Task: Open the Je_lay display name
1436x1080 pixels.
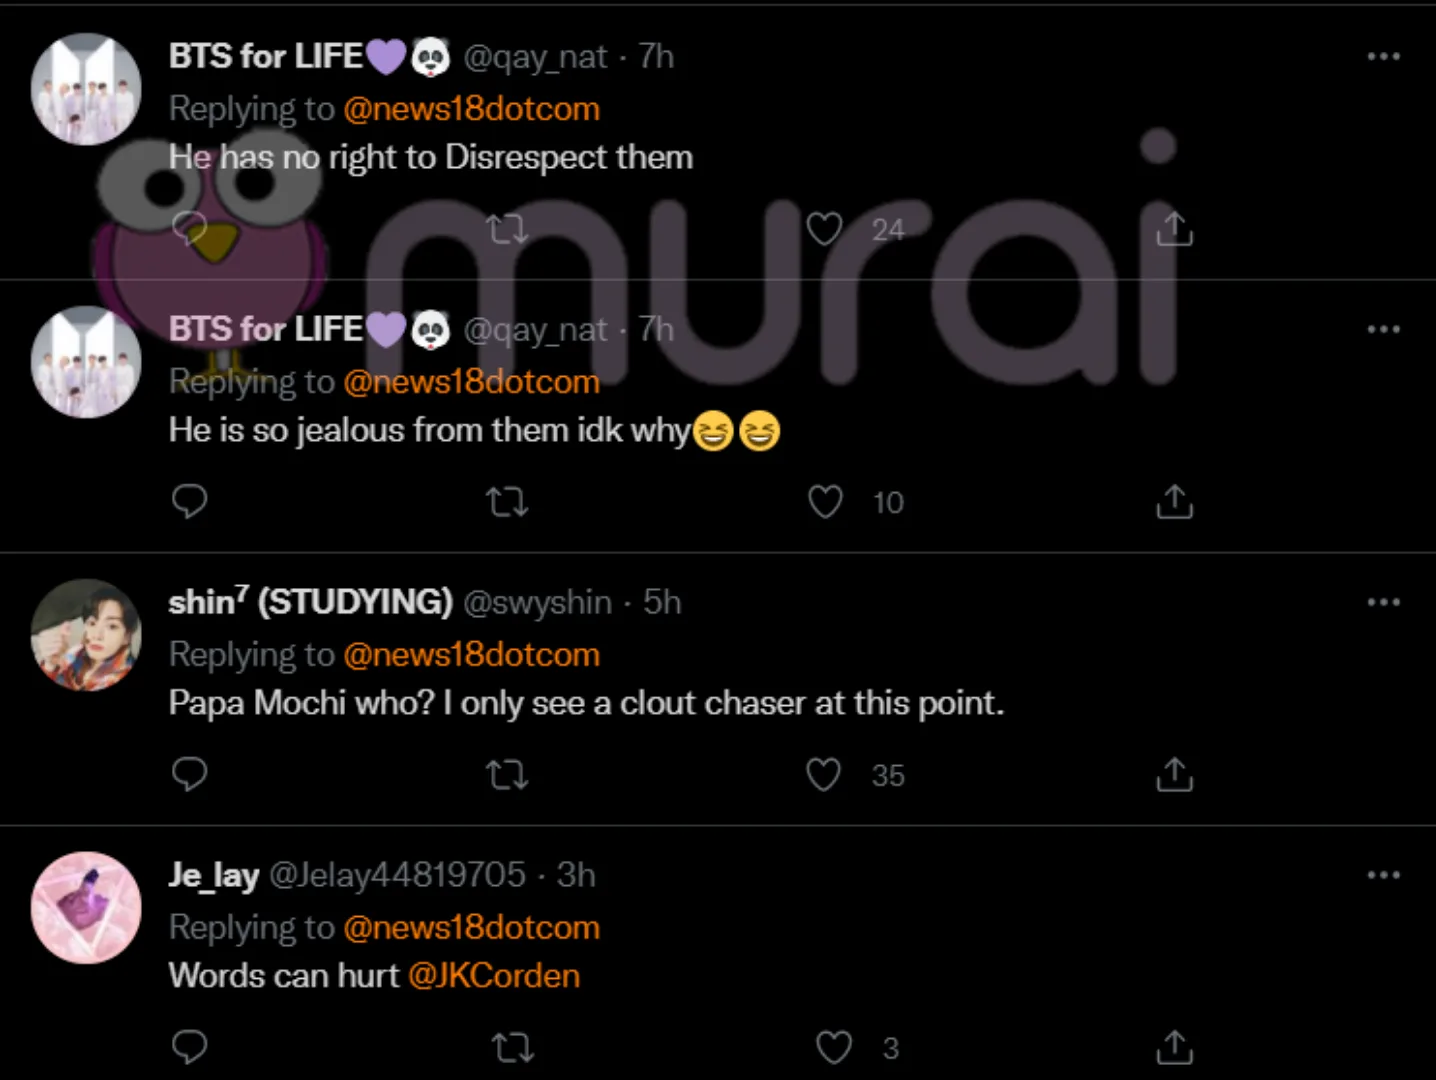Action: tap(214, 875)
